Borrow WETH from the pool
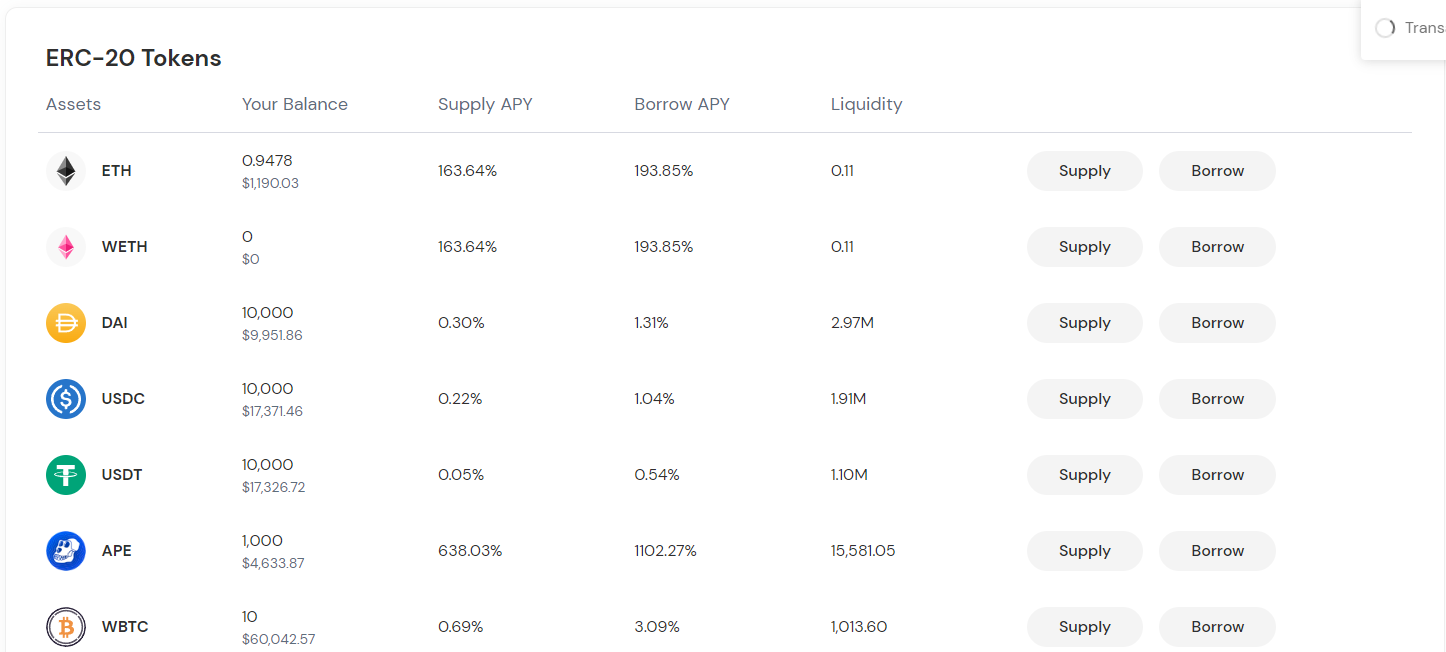This screenshot has height=652, width=1446. coord(1217,247)
